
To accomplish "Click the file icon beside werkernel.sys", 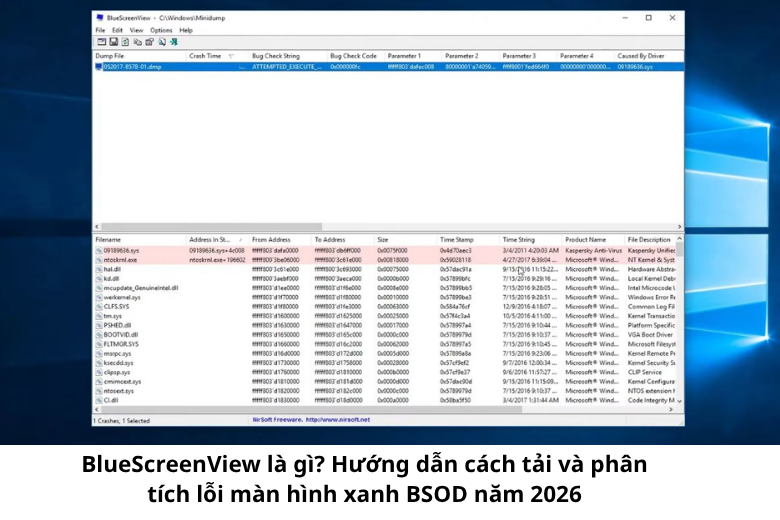I will pos(99,298).
